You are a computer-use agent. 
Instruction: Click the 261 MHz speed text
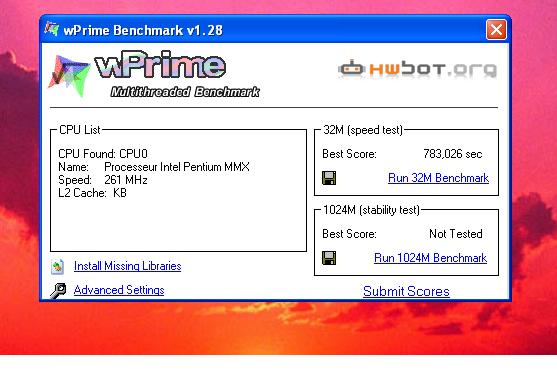click(126, 180)
